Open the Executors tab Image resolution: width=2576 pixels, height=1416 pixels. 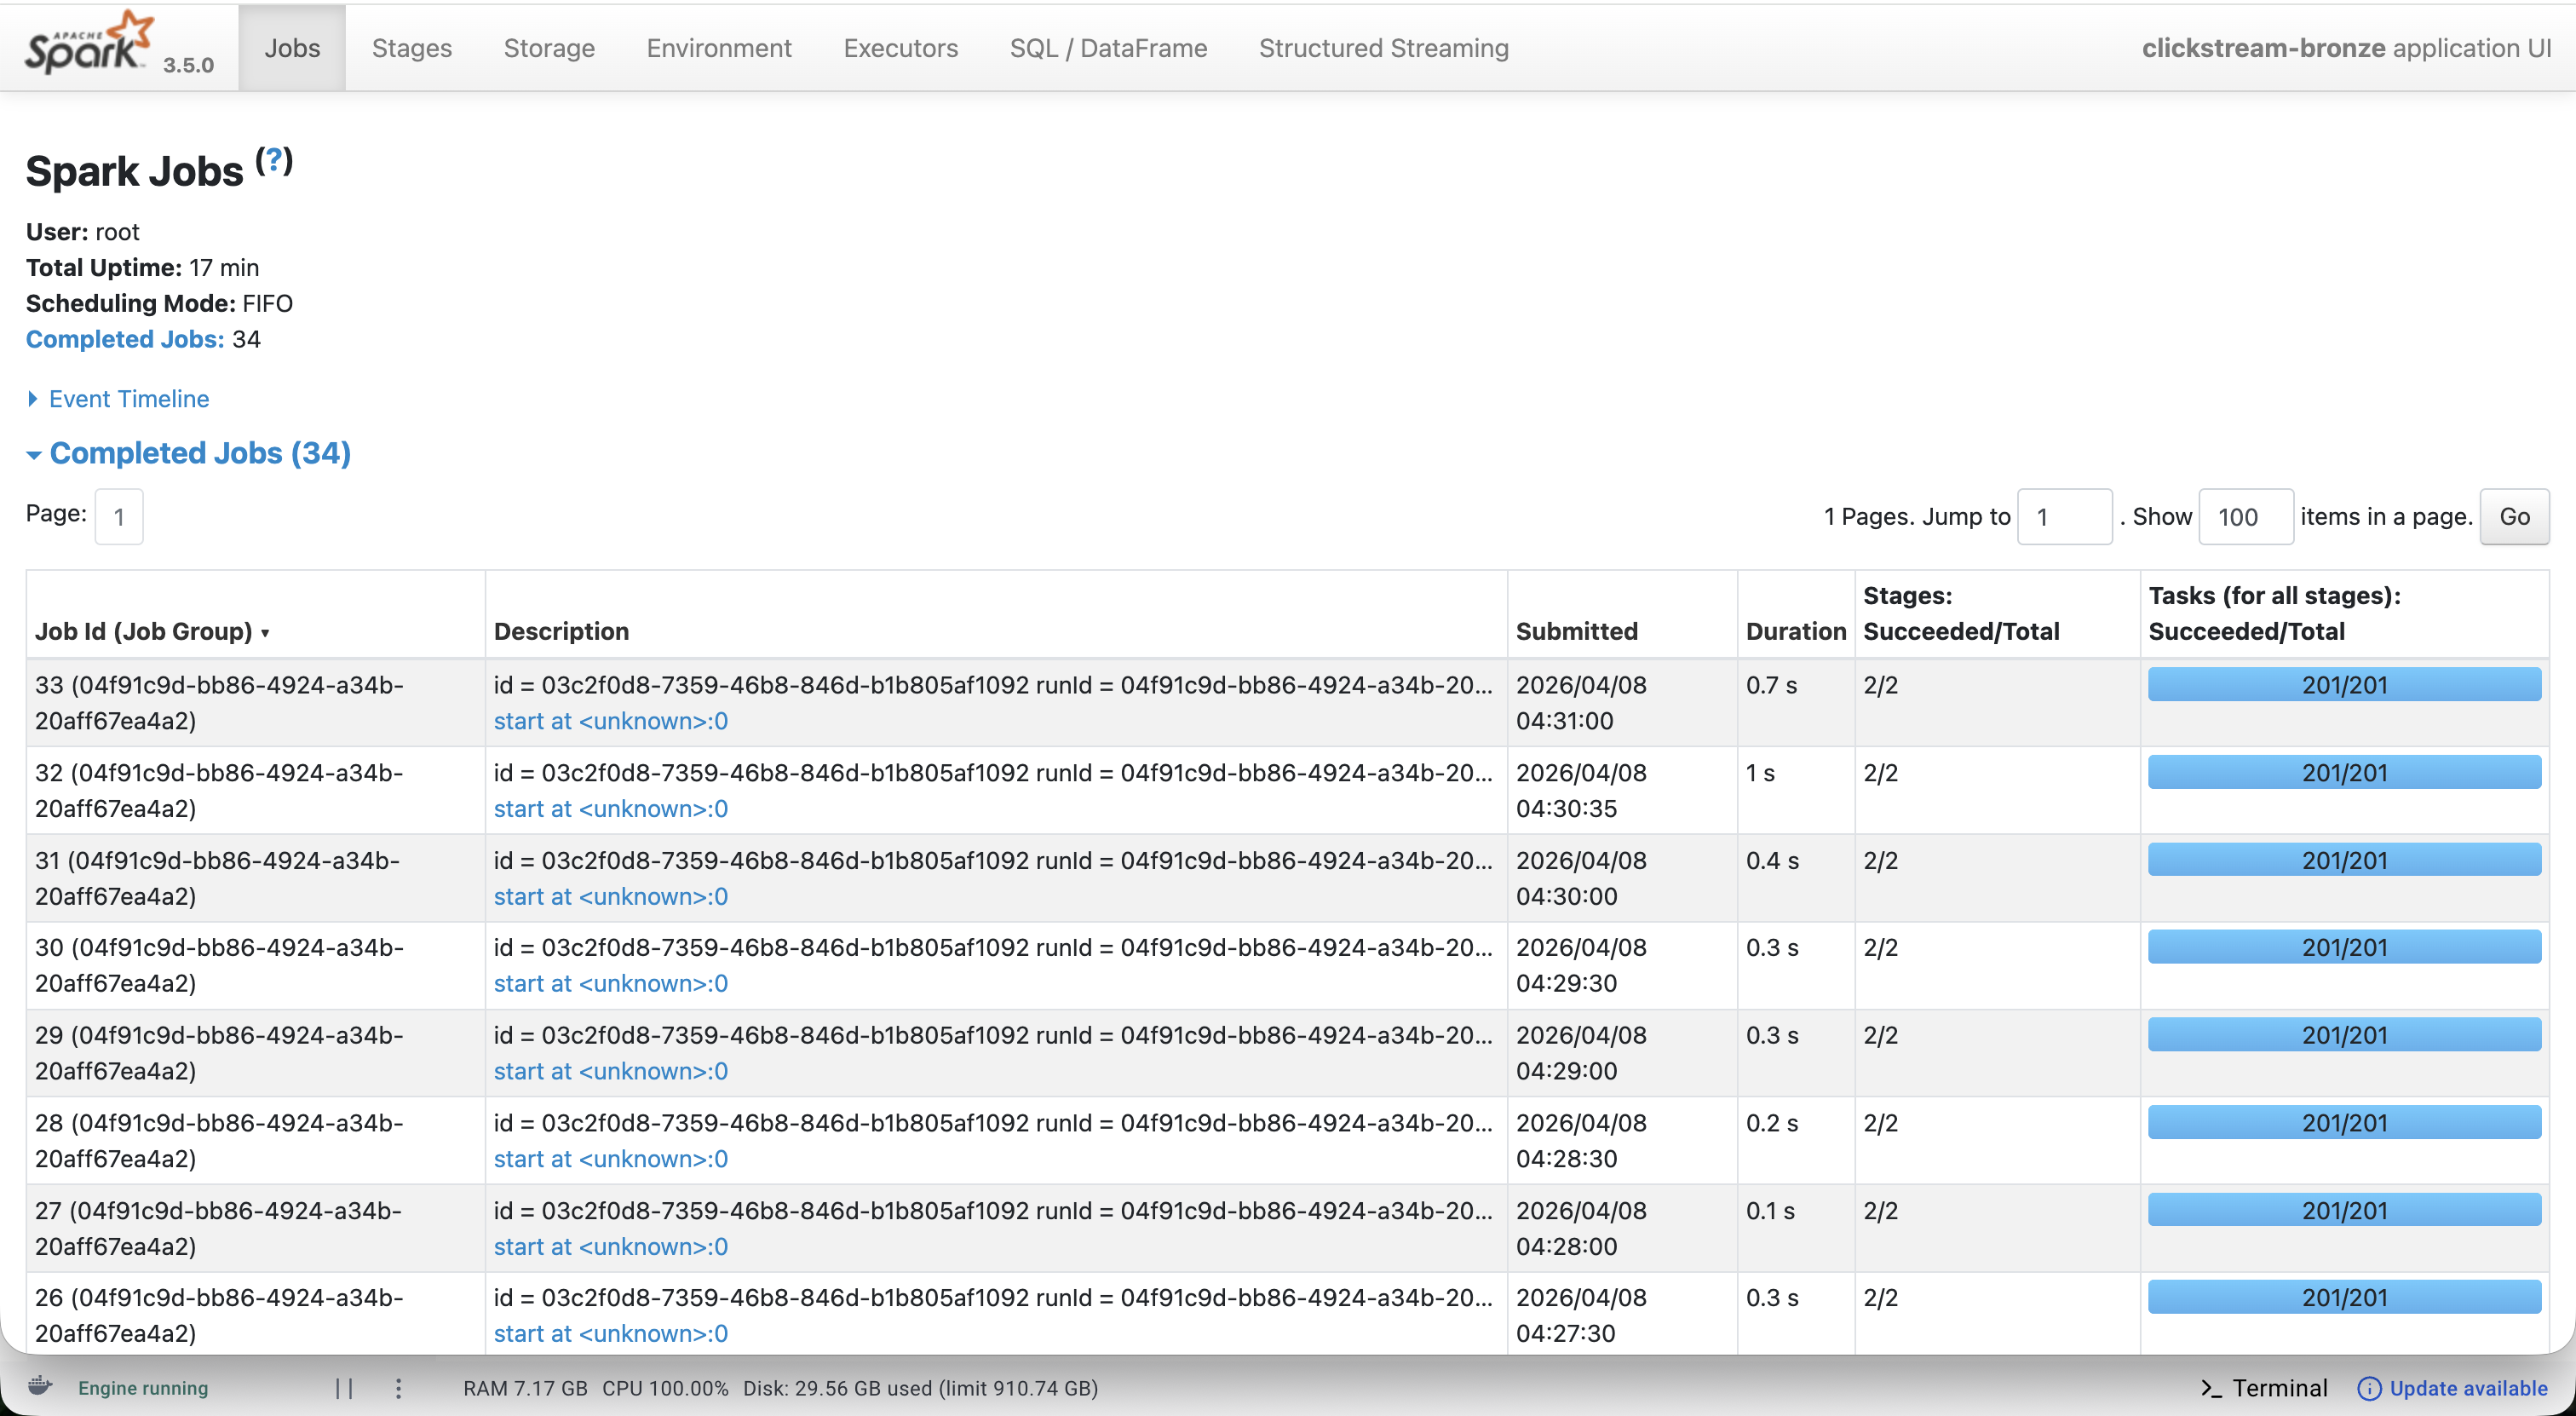pos(900,48)
